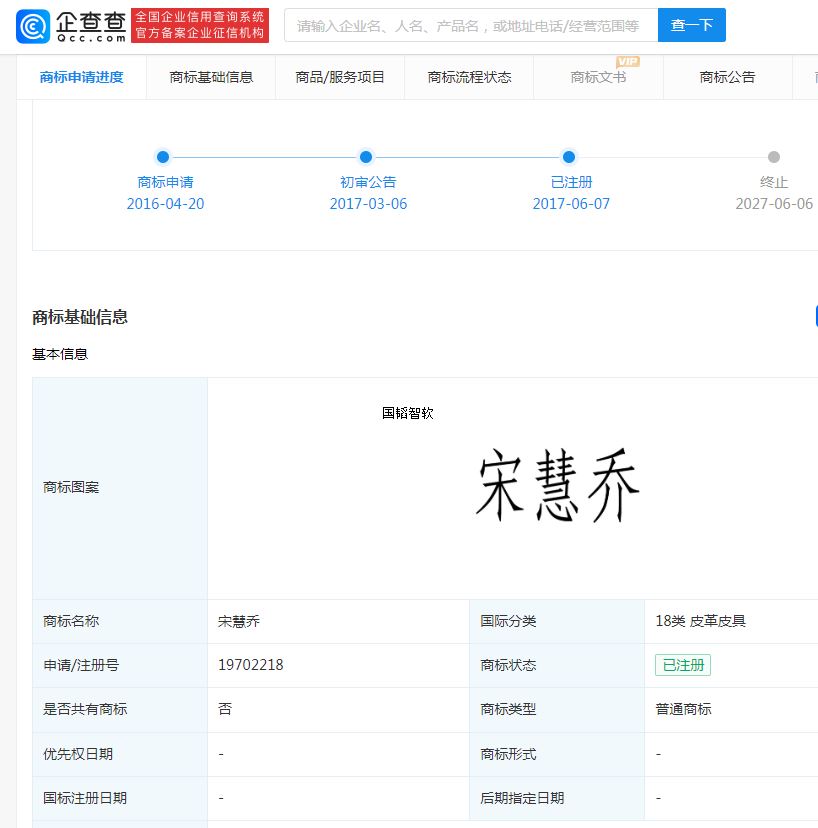Click the 宋慧乔 trademark name value
Screen dimensions: 818x828
[x=239, y=622]
